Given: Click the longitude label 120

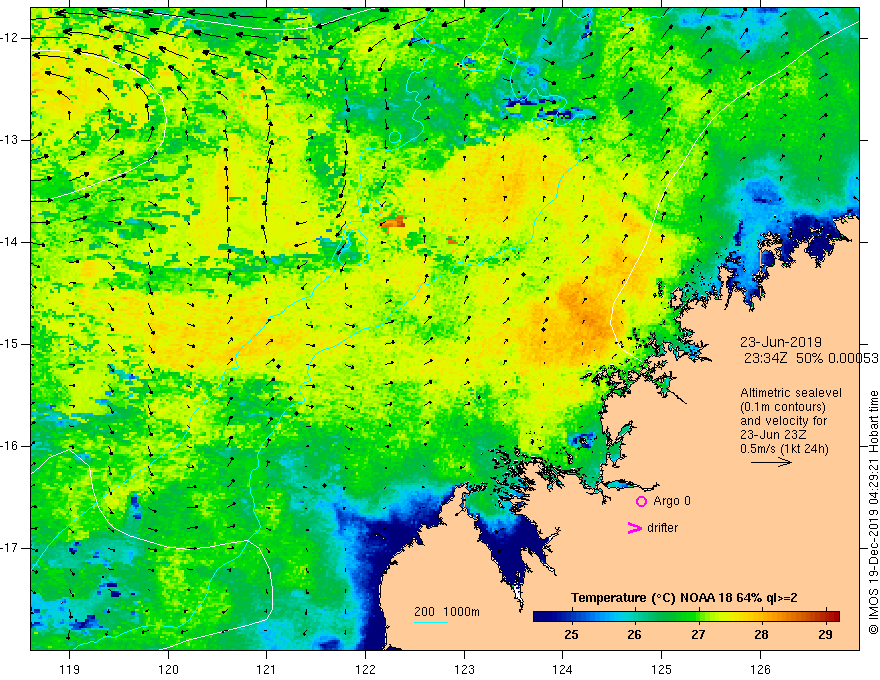Looking at the screenshot, I should [168, 669].
